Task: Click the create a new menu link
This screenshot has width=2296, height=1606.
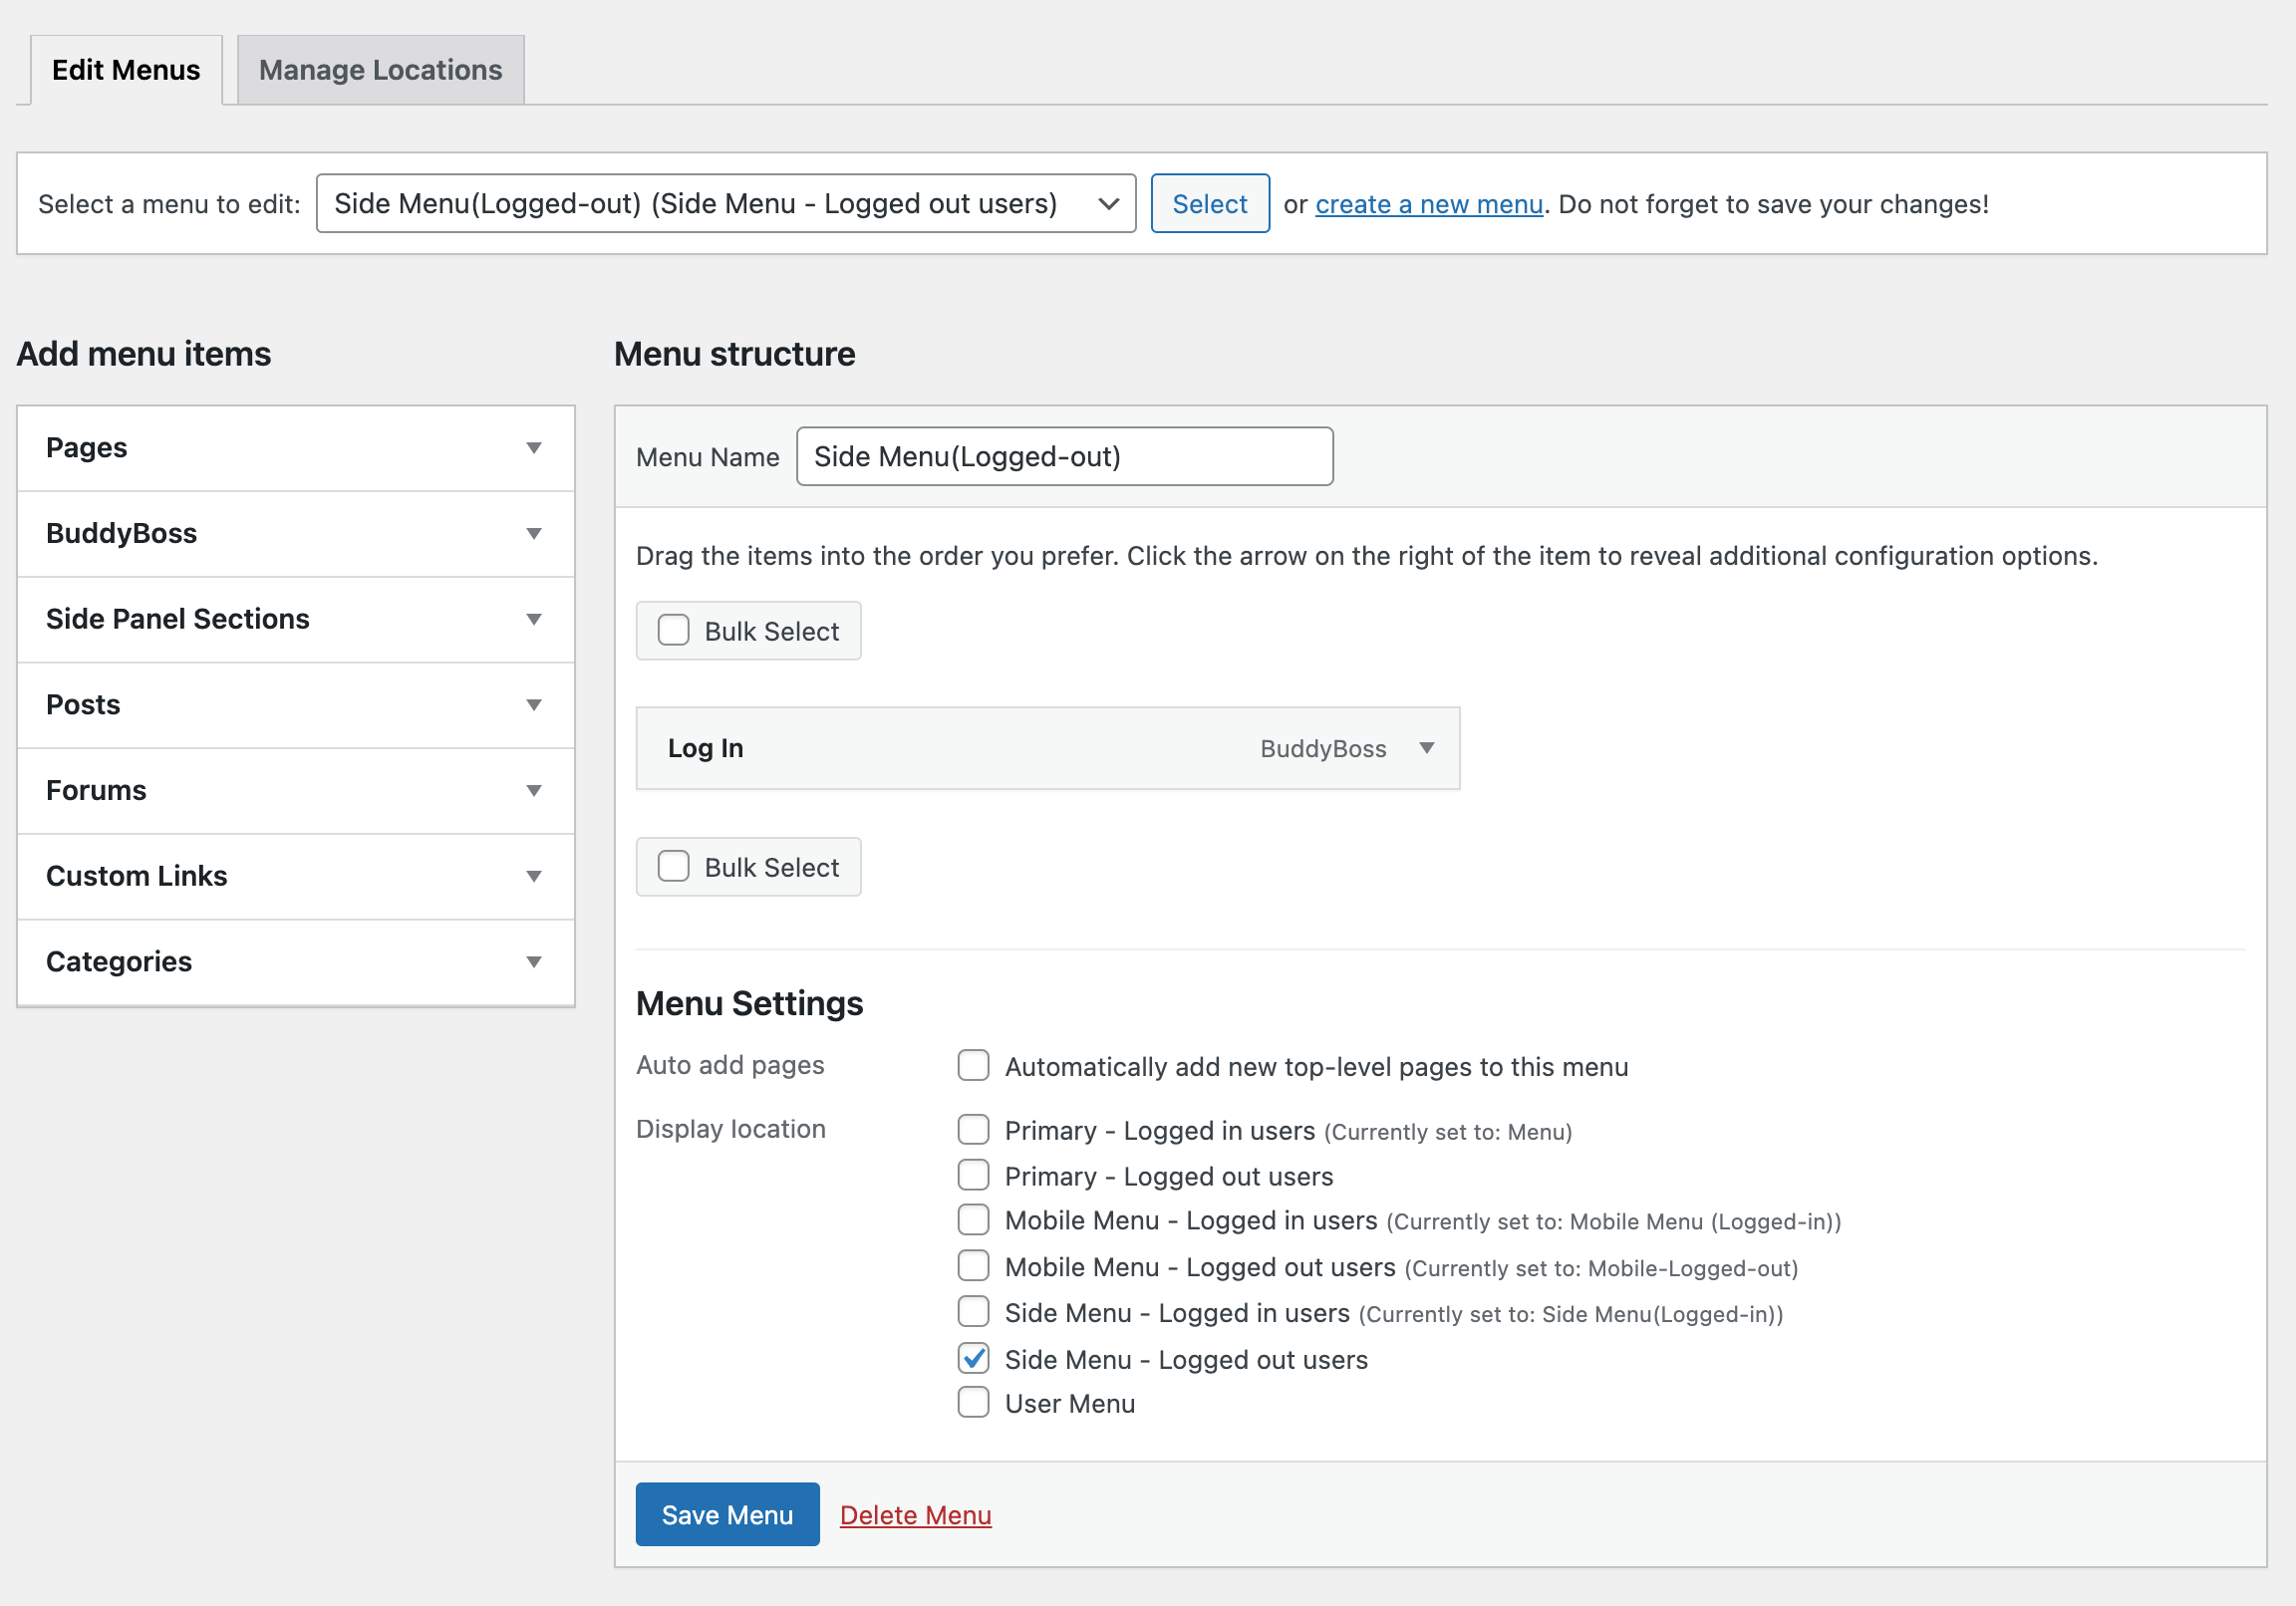Action: tap(1428, 204)
